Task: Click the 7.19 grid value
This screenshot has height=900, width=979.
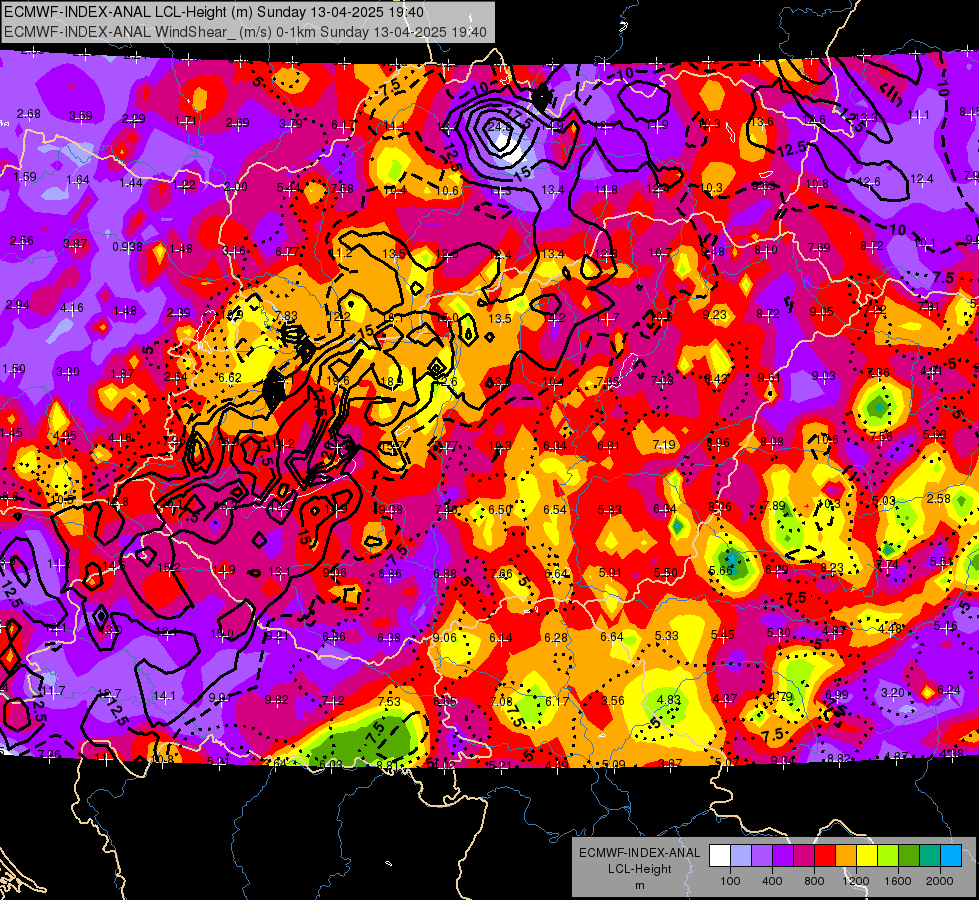Action: click(664, 445)
